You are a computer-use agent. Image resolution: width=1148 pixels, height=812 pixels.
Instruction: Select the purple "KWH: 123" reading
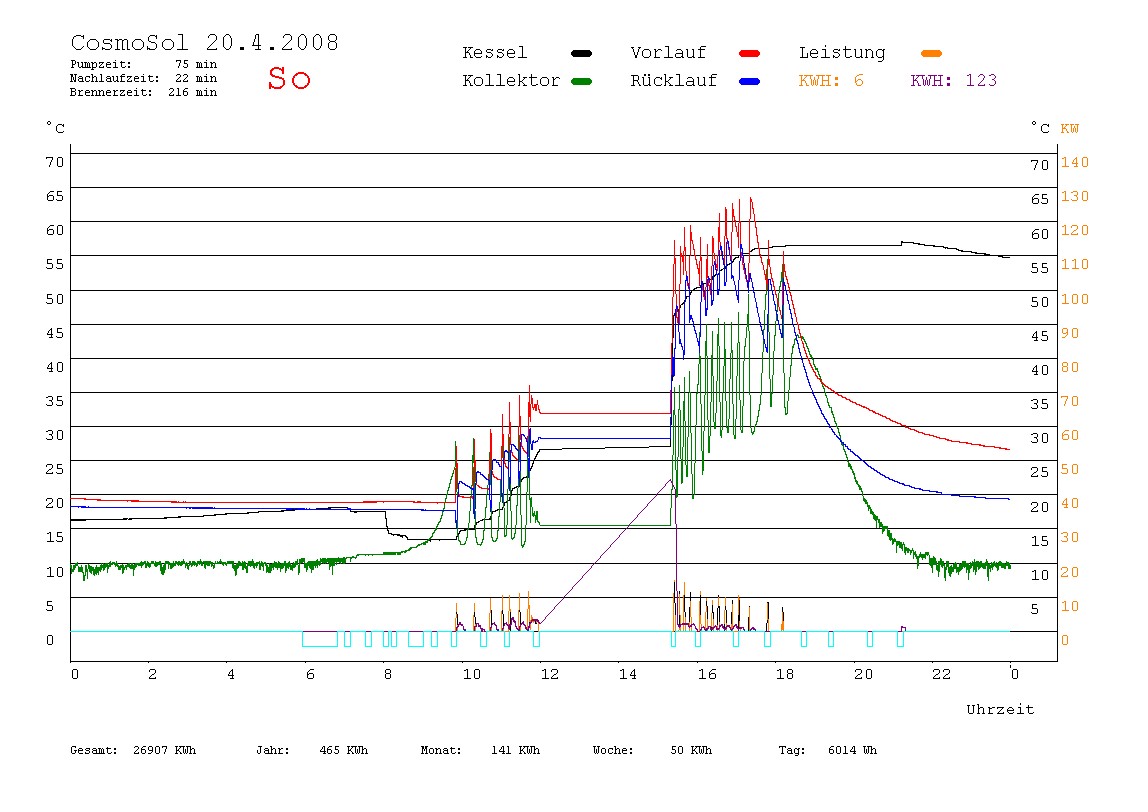954,81
